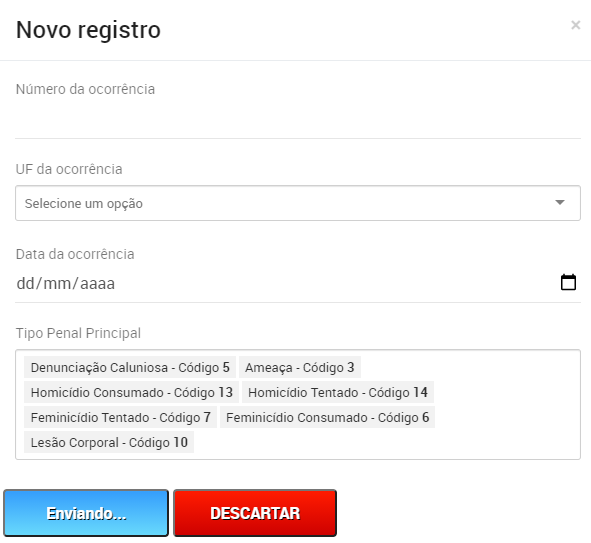
Task: Open the Selecione um opção combo box
Action: pos(298,203)
